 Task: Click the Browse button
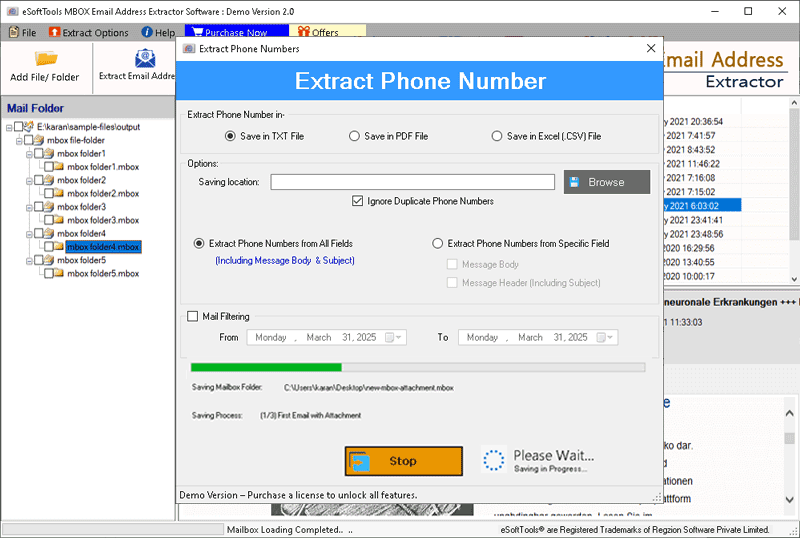pos(607,182)
